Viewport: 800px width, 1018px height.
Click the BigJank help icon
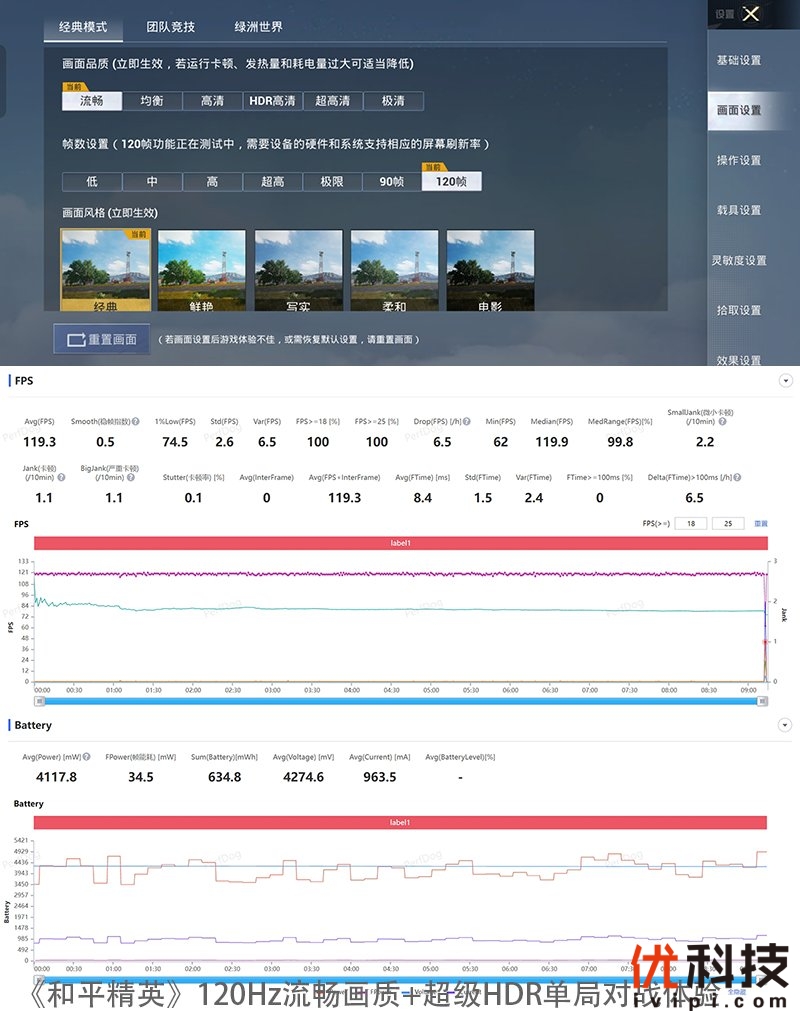pyautogui.click(x=135, y=478)
